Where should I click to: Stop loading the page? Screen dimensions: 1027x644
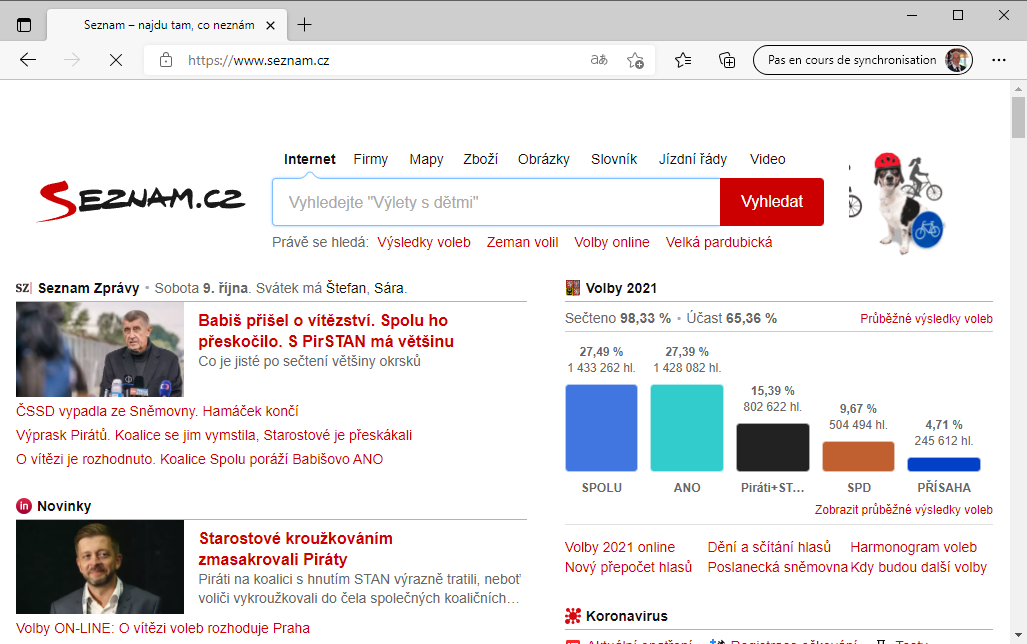point(116,60)
